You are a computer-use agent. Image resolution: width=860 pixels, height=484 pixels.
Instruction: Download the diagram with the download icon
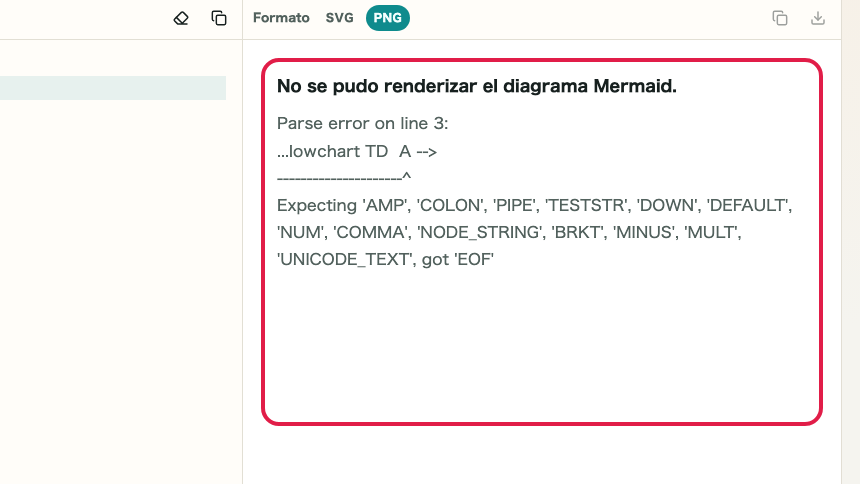[818, 18]
